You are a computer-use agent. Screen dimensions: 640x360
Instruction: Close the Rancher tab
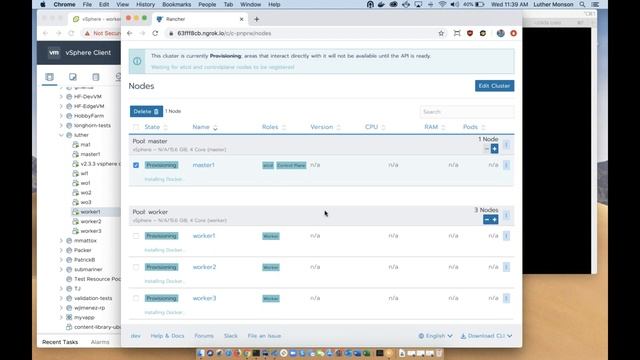click(x=241, y=19)
